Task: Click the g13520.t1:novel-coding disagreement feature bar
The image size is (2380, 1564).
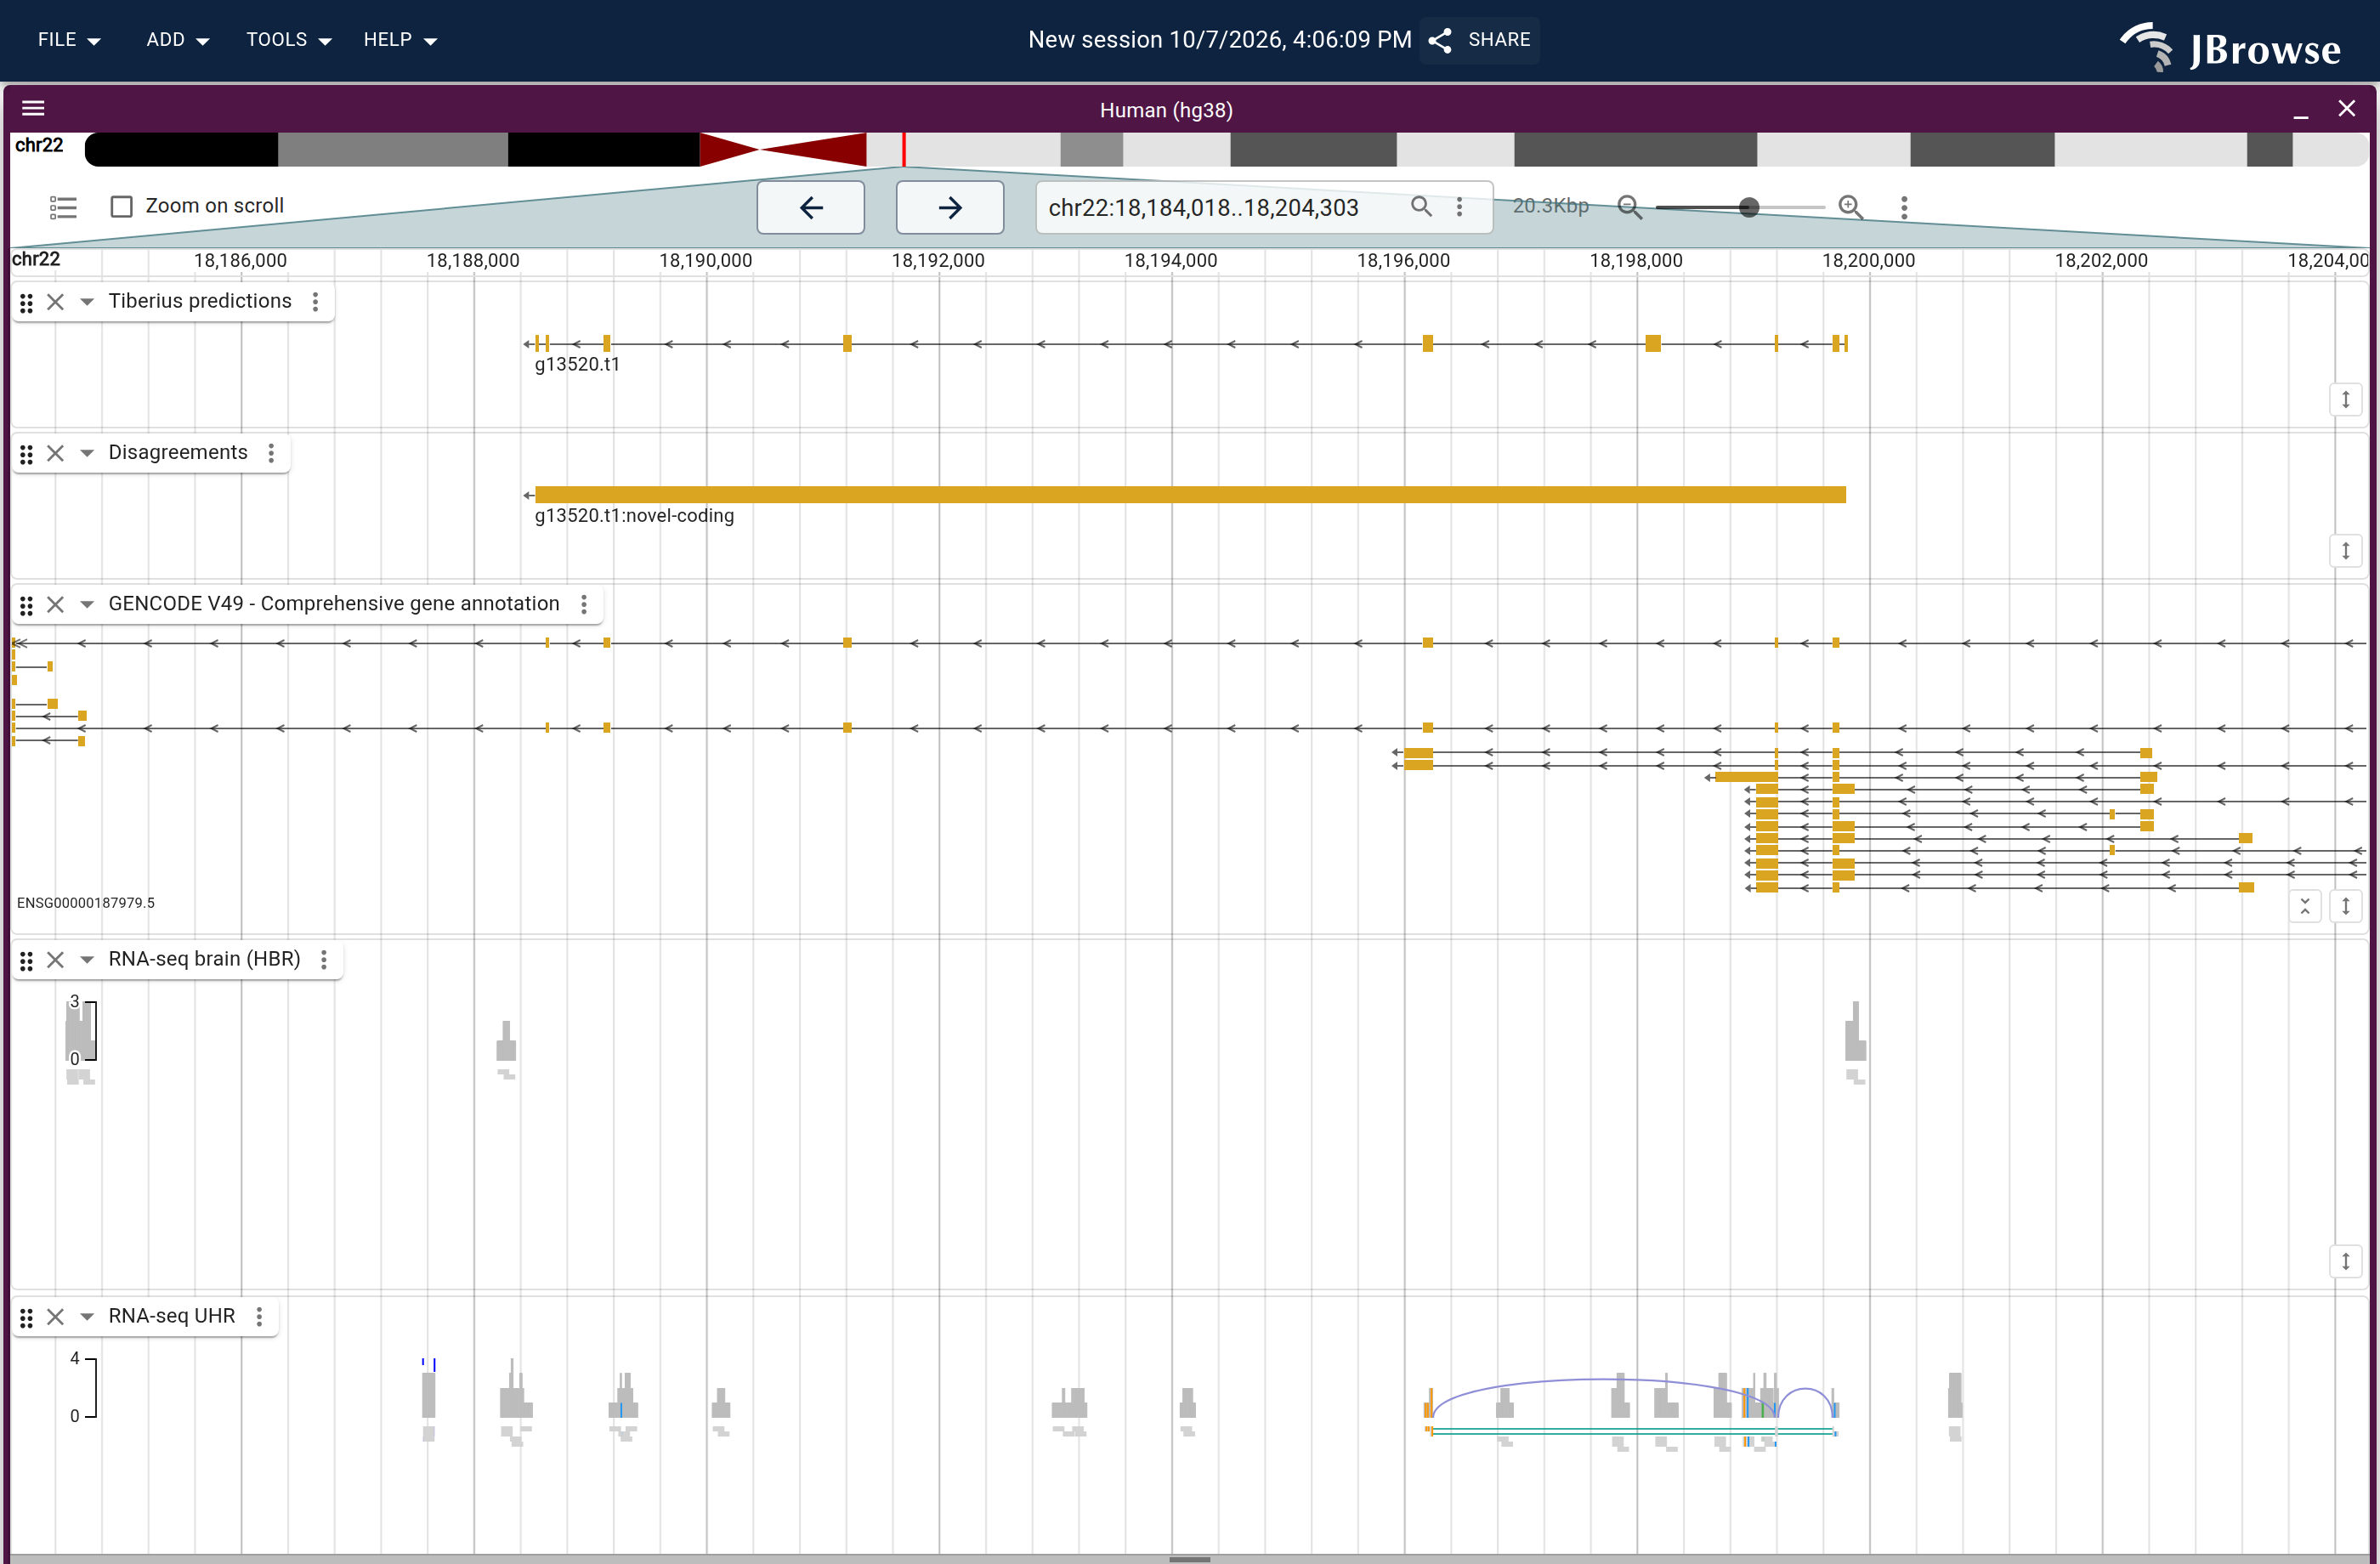Action: [1190, 495]
